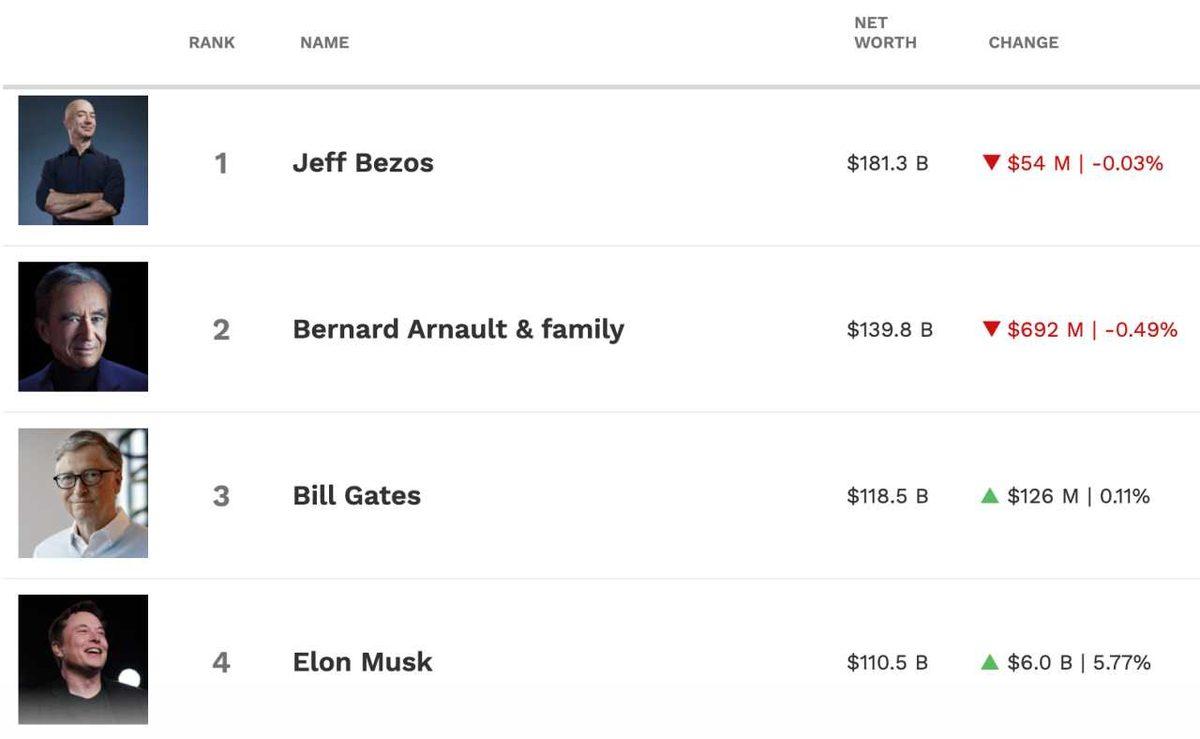The image size is (1200, 739).
Task: Open Elon Musk's name link
Action: pyautogui.click(x=362, y=661)
